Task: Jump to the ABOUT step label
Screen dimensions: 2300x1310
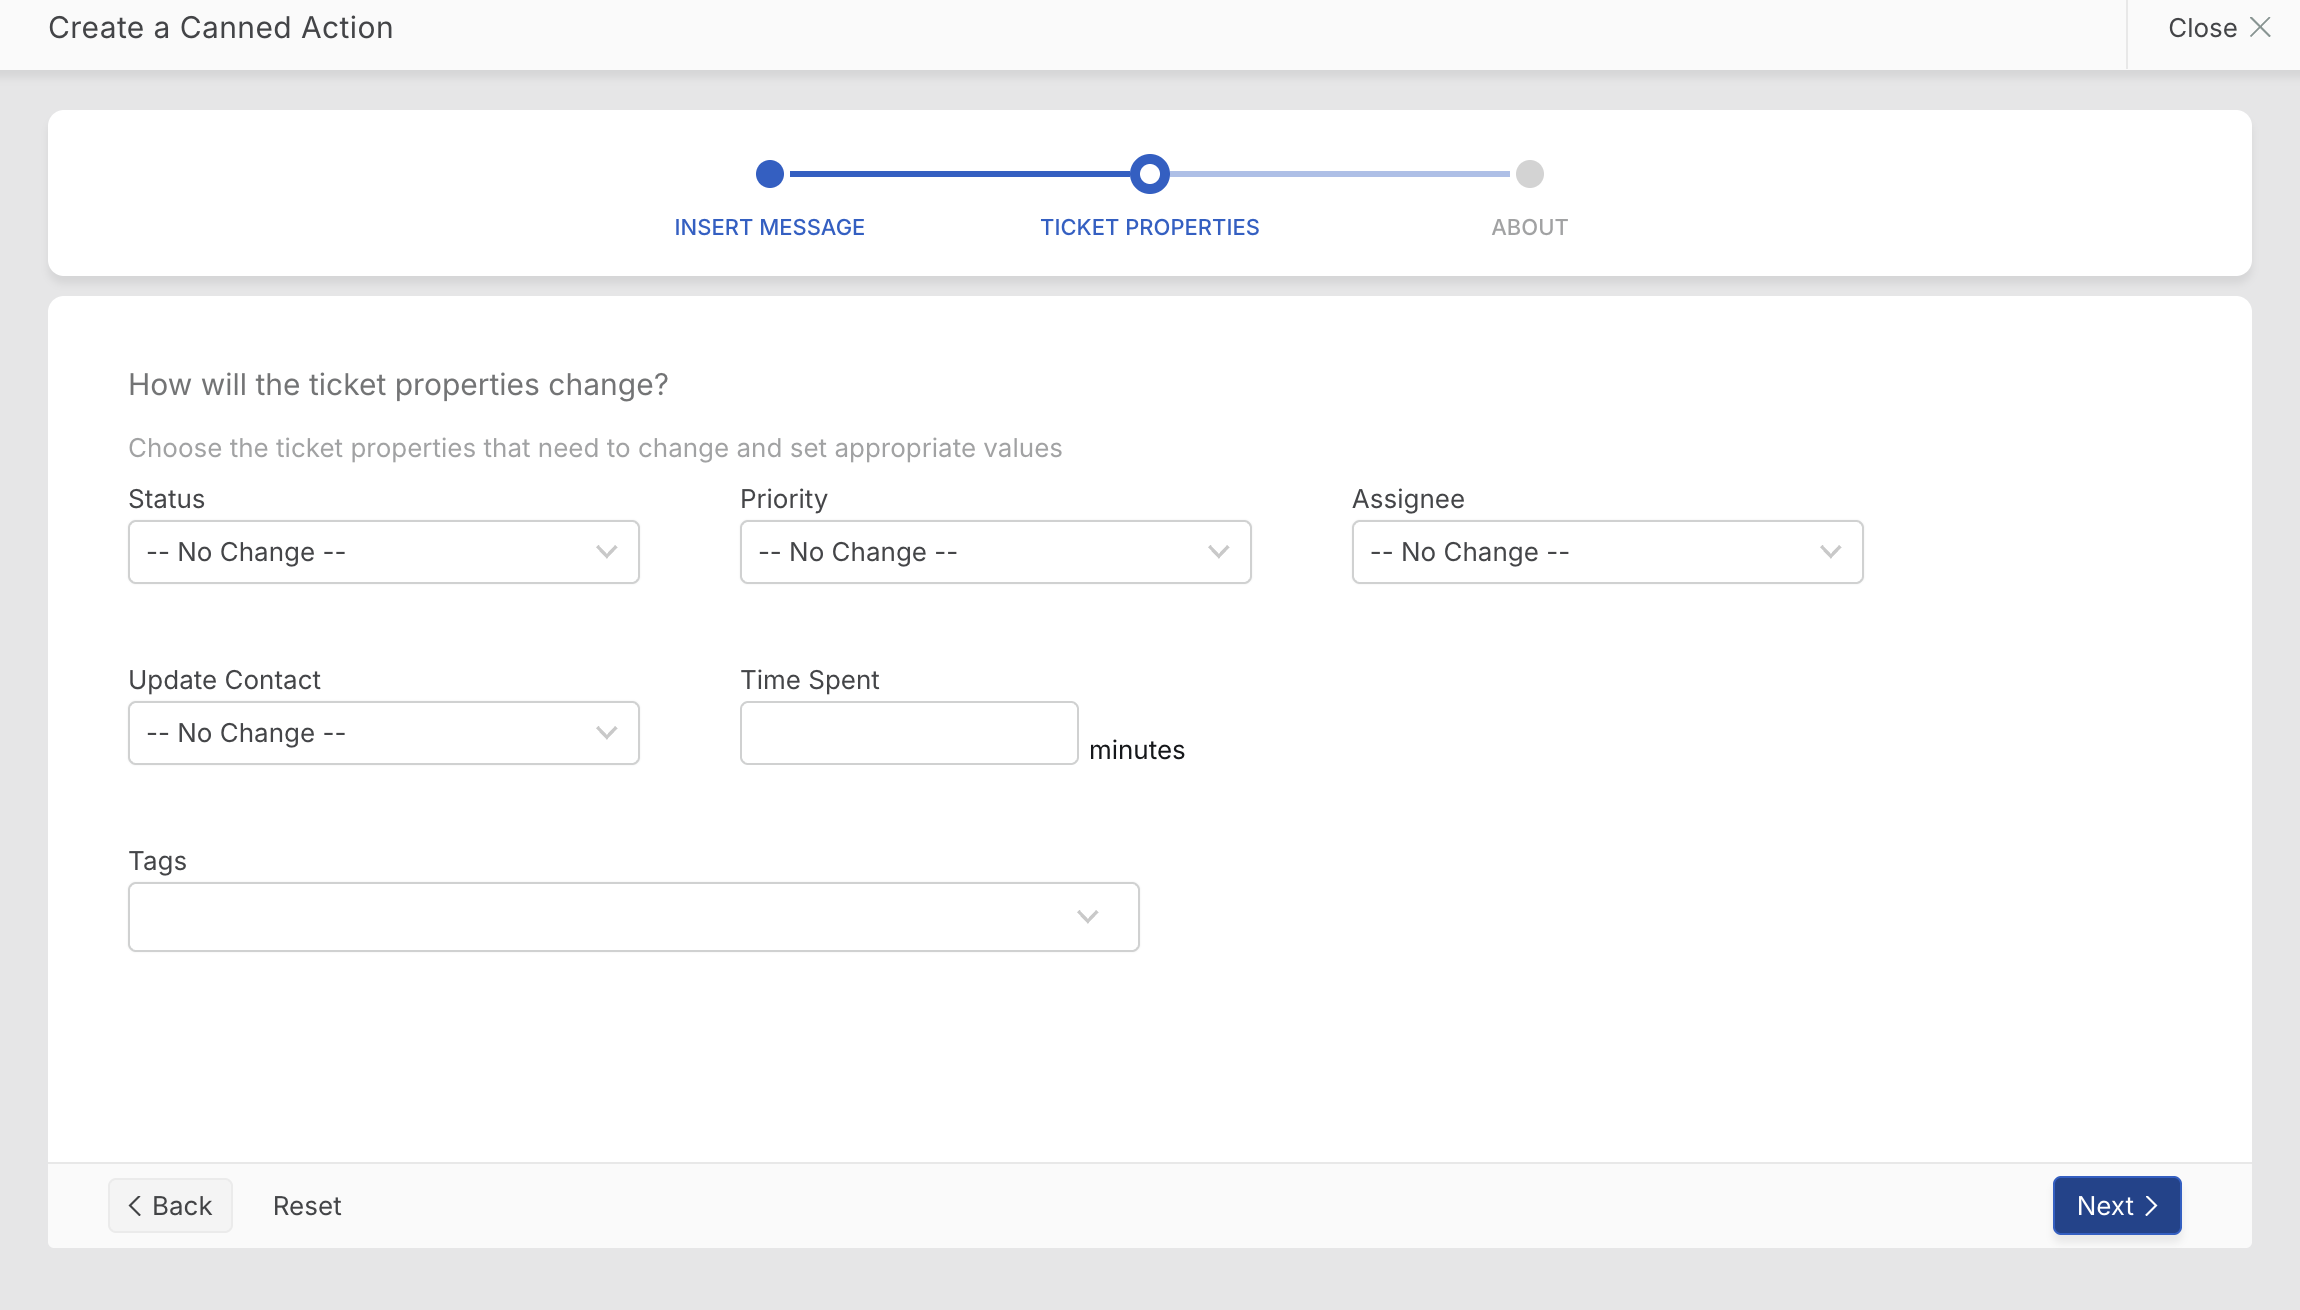Action: 1529,227
